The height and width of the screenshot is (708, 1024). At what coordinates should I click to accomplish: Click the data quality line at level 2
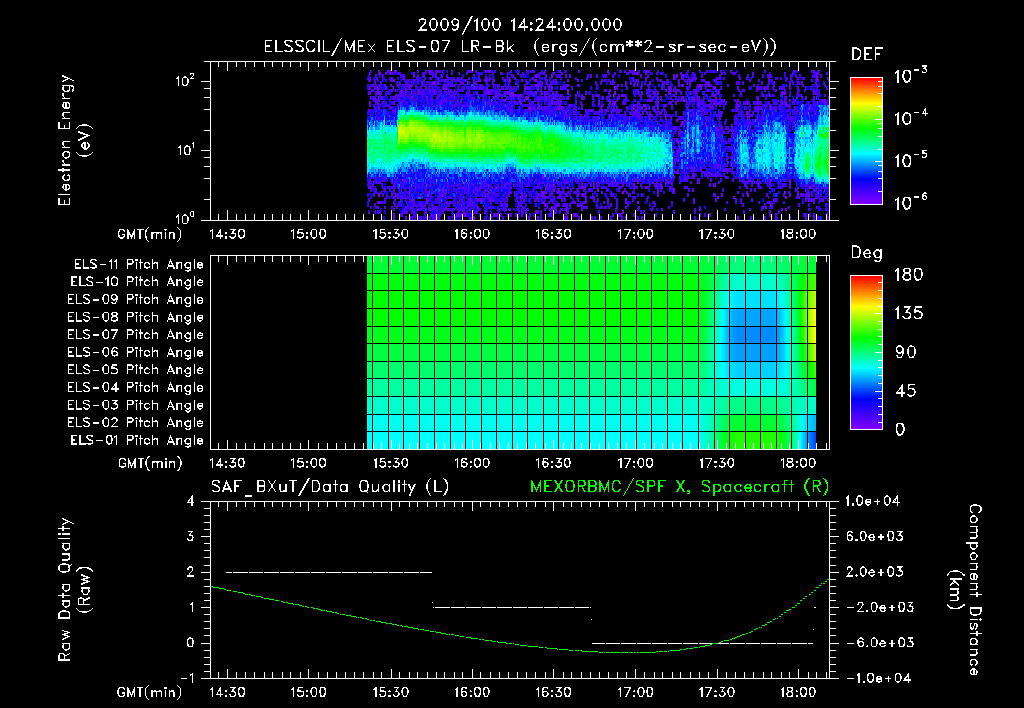[329, 572]
